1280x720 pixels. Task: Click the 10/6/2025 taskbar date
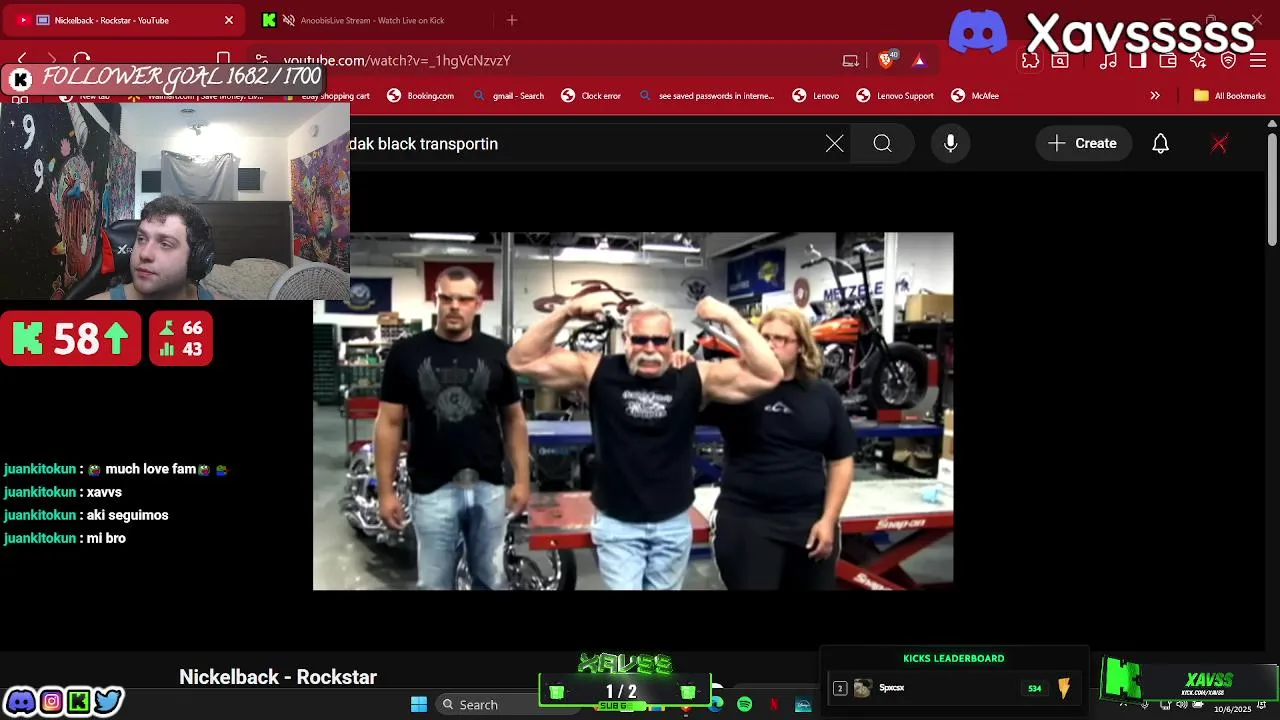coord(1233,709)
